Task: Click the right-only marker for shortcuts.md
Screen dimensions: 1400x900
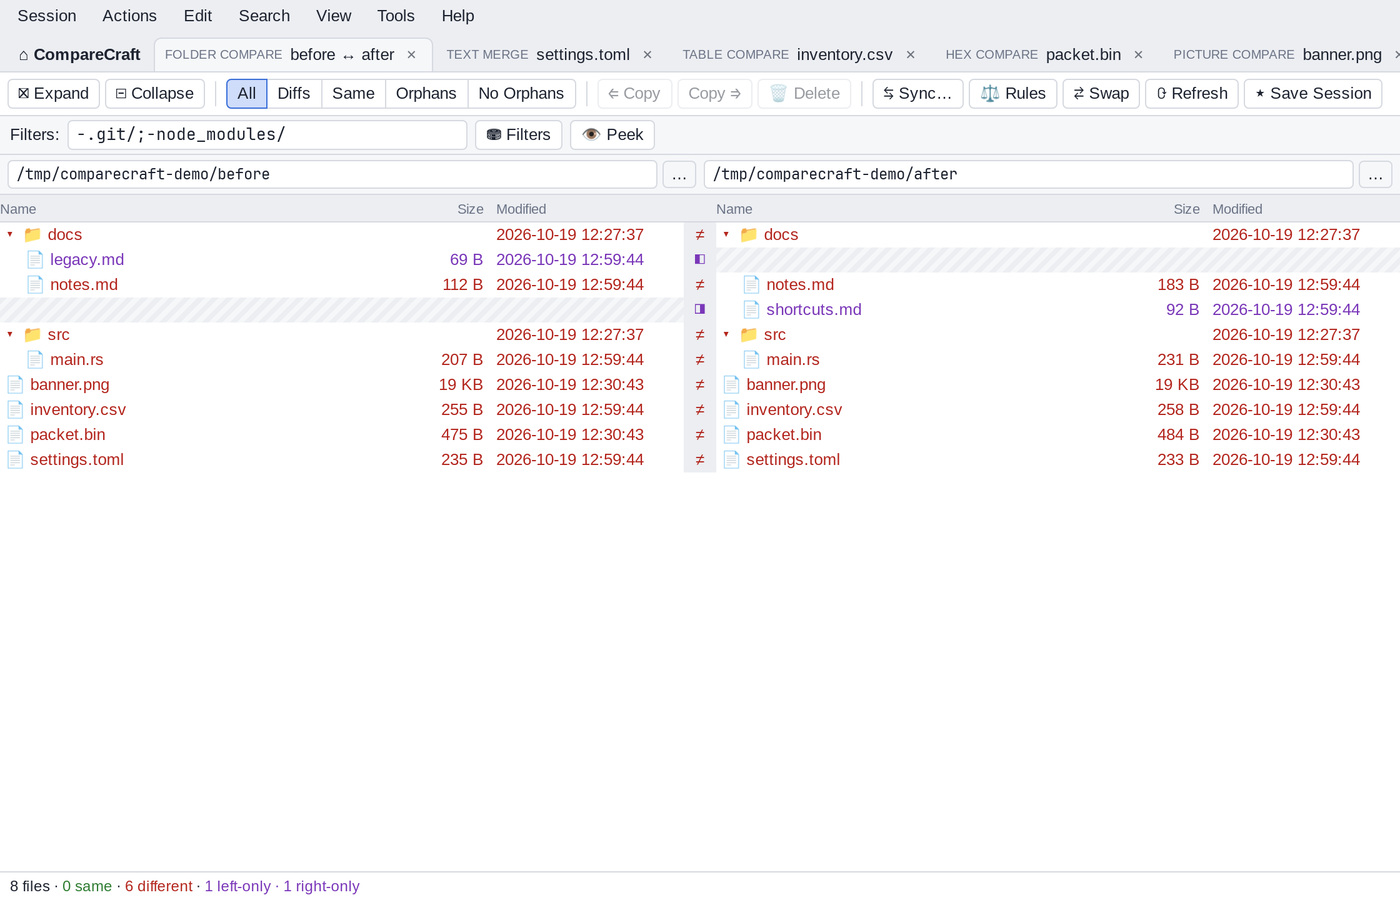Action: (700, 309)
